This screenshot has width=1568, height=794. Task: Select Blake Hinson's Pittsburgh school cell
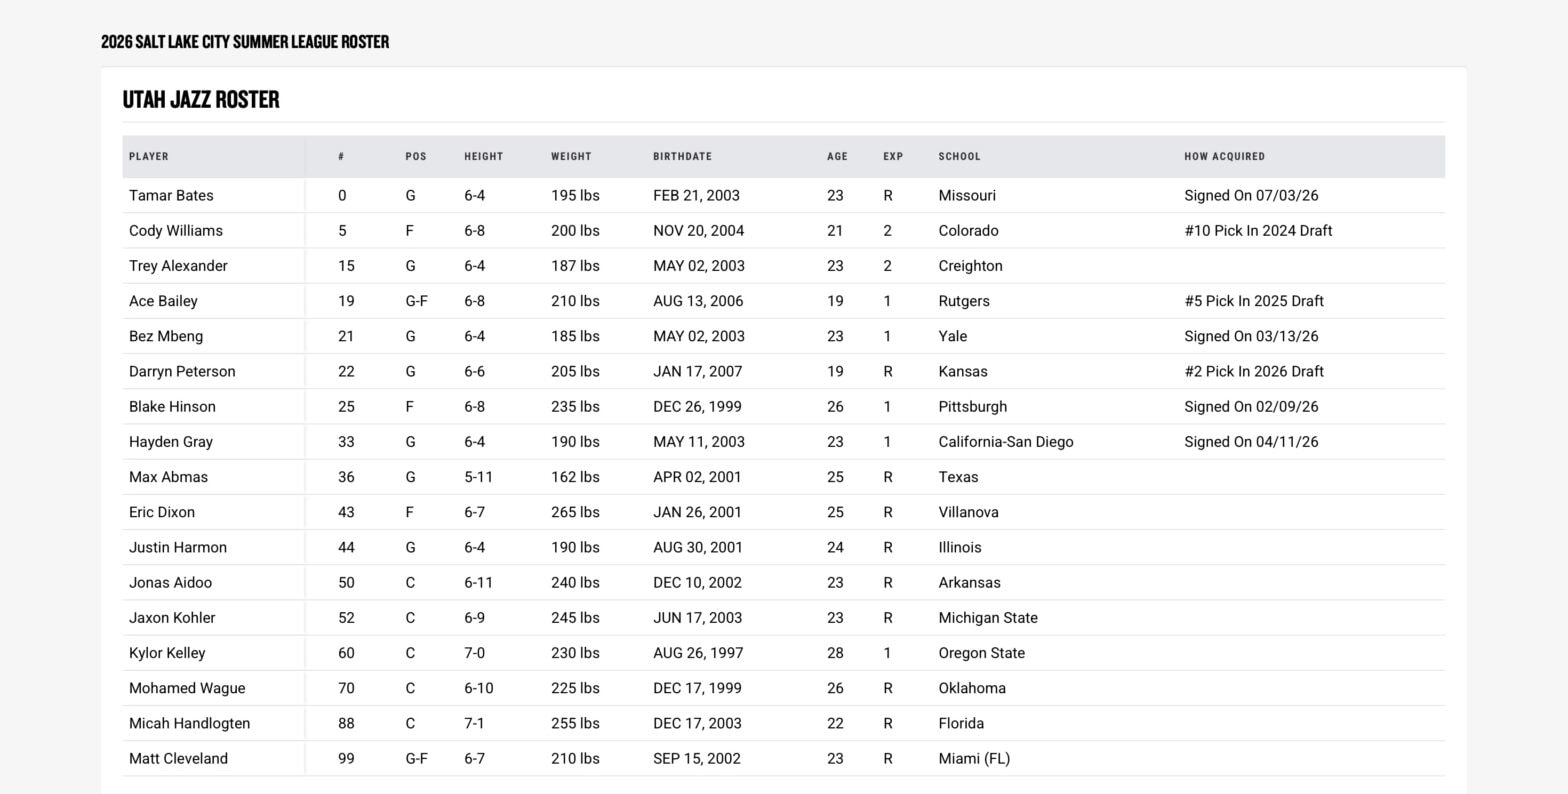(973, 407)
